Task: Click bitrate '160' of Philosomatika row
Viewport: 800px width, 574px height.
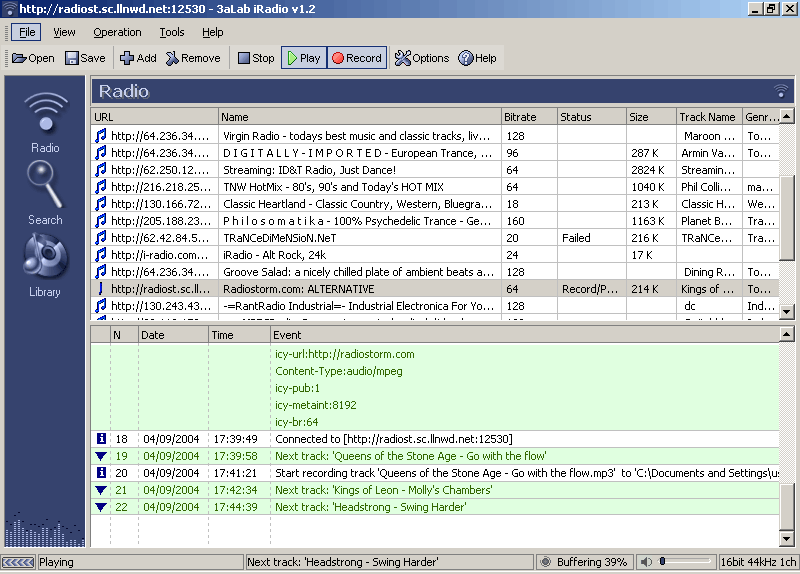Action: 515,221
